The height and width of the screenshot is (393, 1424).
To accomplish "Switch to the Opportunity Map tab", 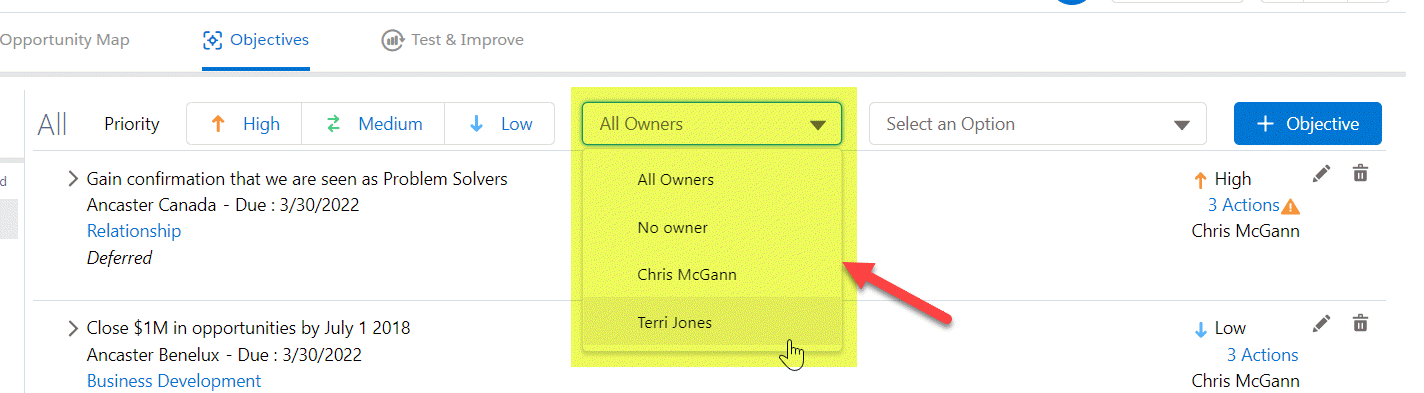I will tap(65, 40).
